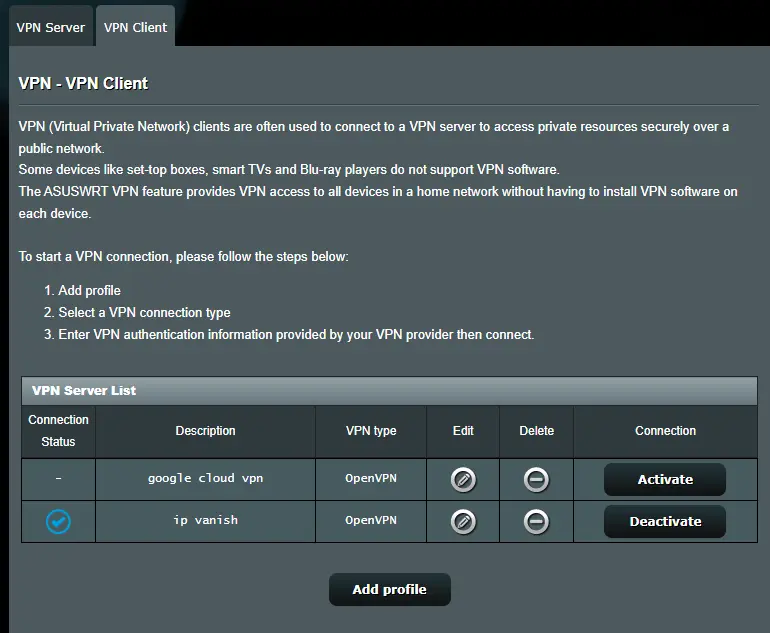Activate the google cloud vpn connection
The height and width of the screenshot is (633, 770).
pos(665,479)
